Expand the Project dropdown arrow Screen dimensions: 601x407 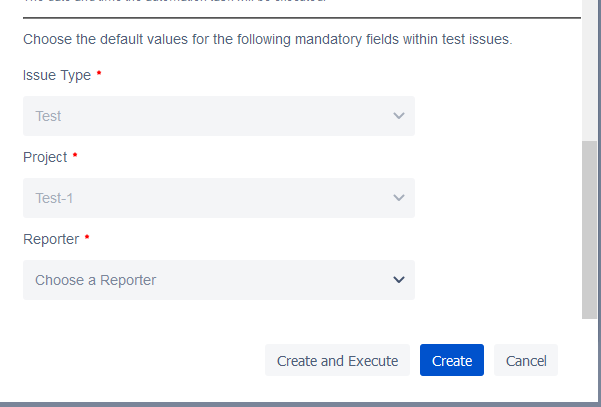coord(399,198)
